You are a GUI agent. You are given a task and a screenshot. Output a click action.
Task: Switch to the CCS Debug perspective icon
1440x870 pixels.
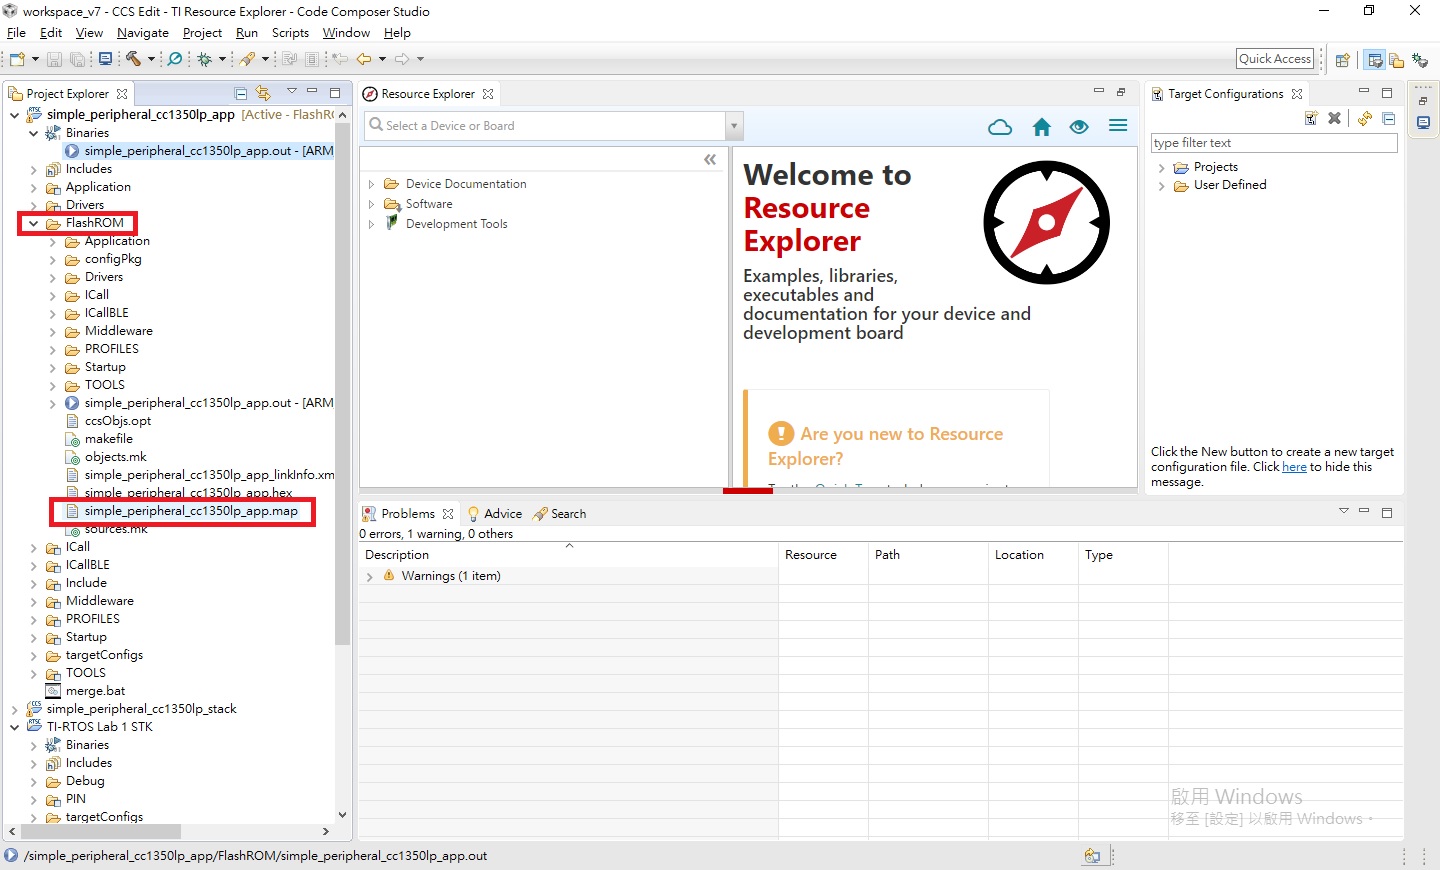[1420, 60]
